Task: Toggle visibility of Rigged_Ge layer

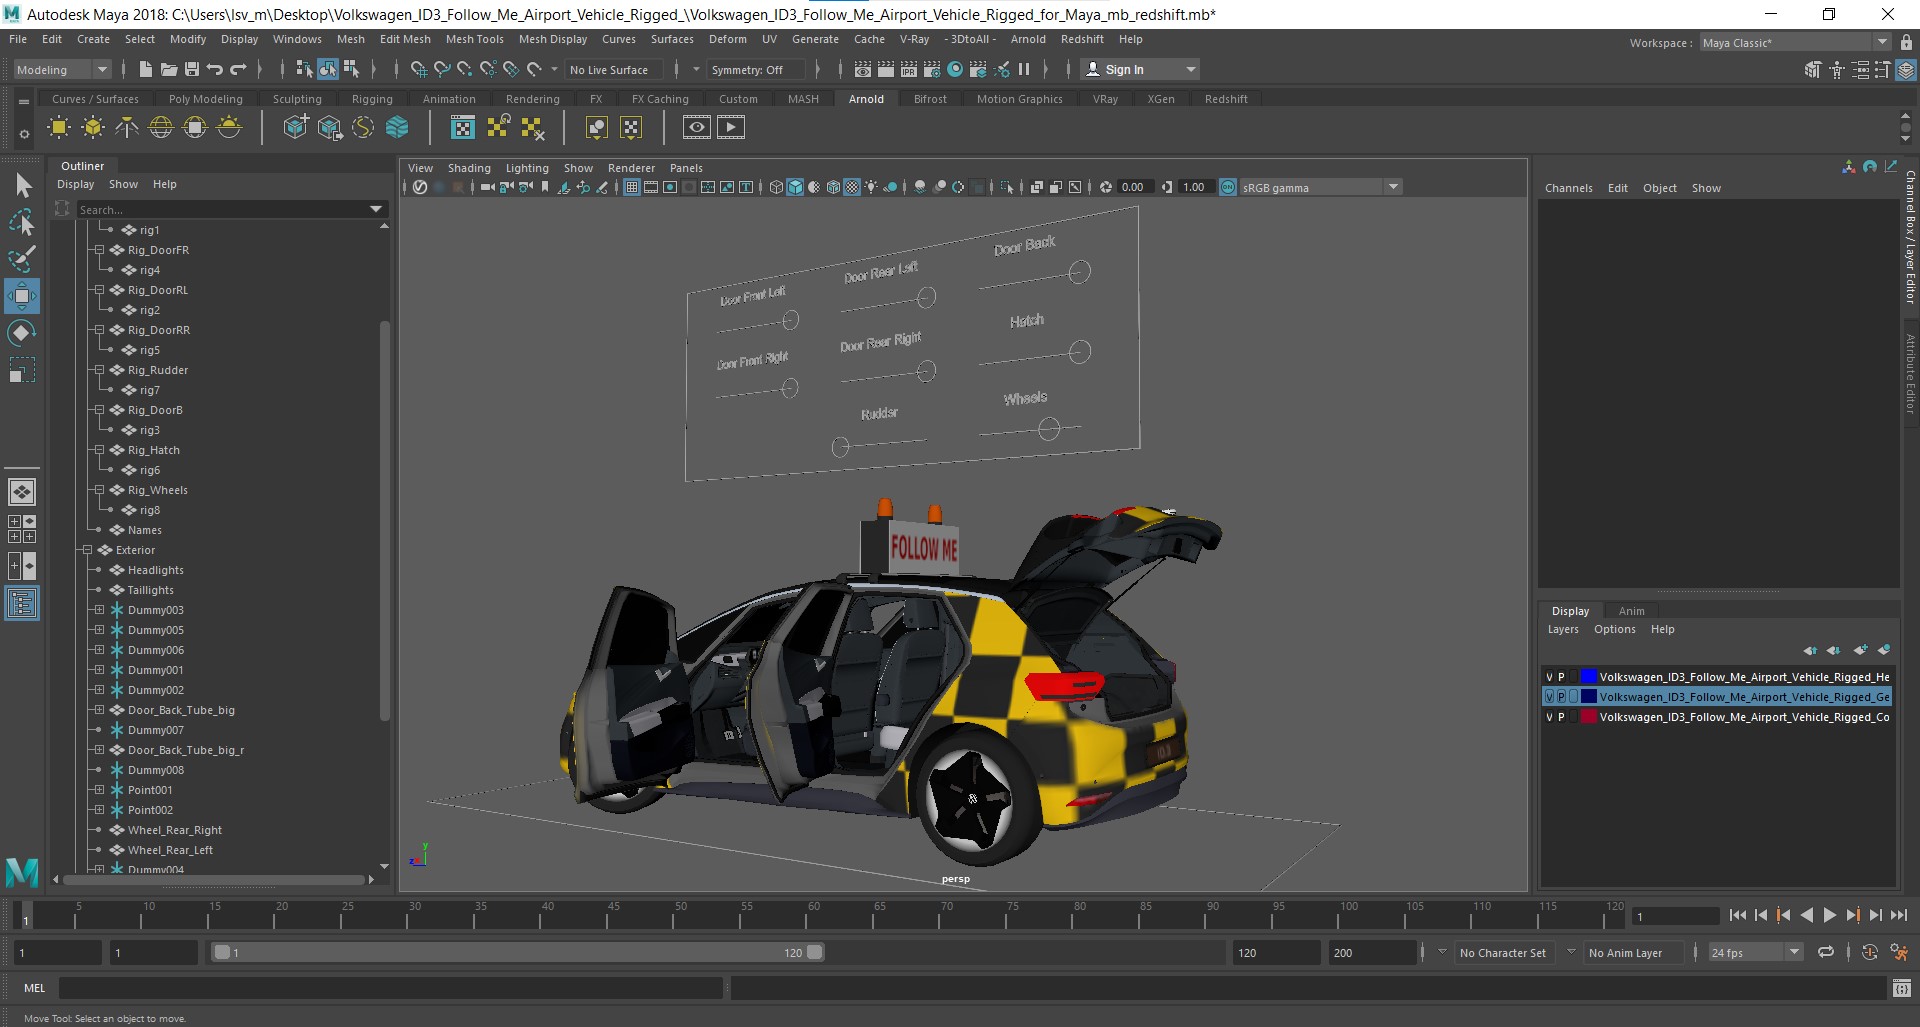Action: click(x=1549, y=697)
